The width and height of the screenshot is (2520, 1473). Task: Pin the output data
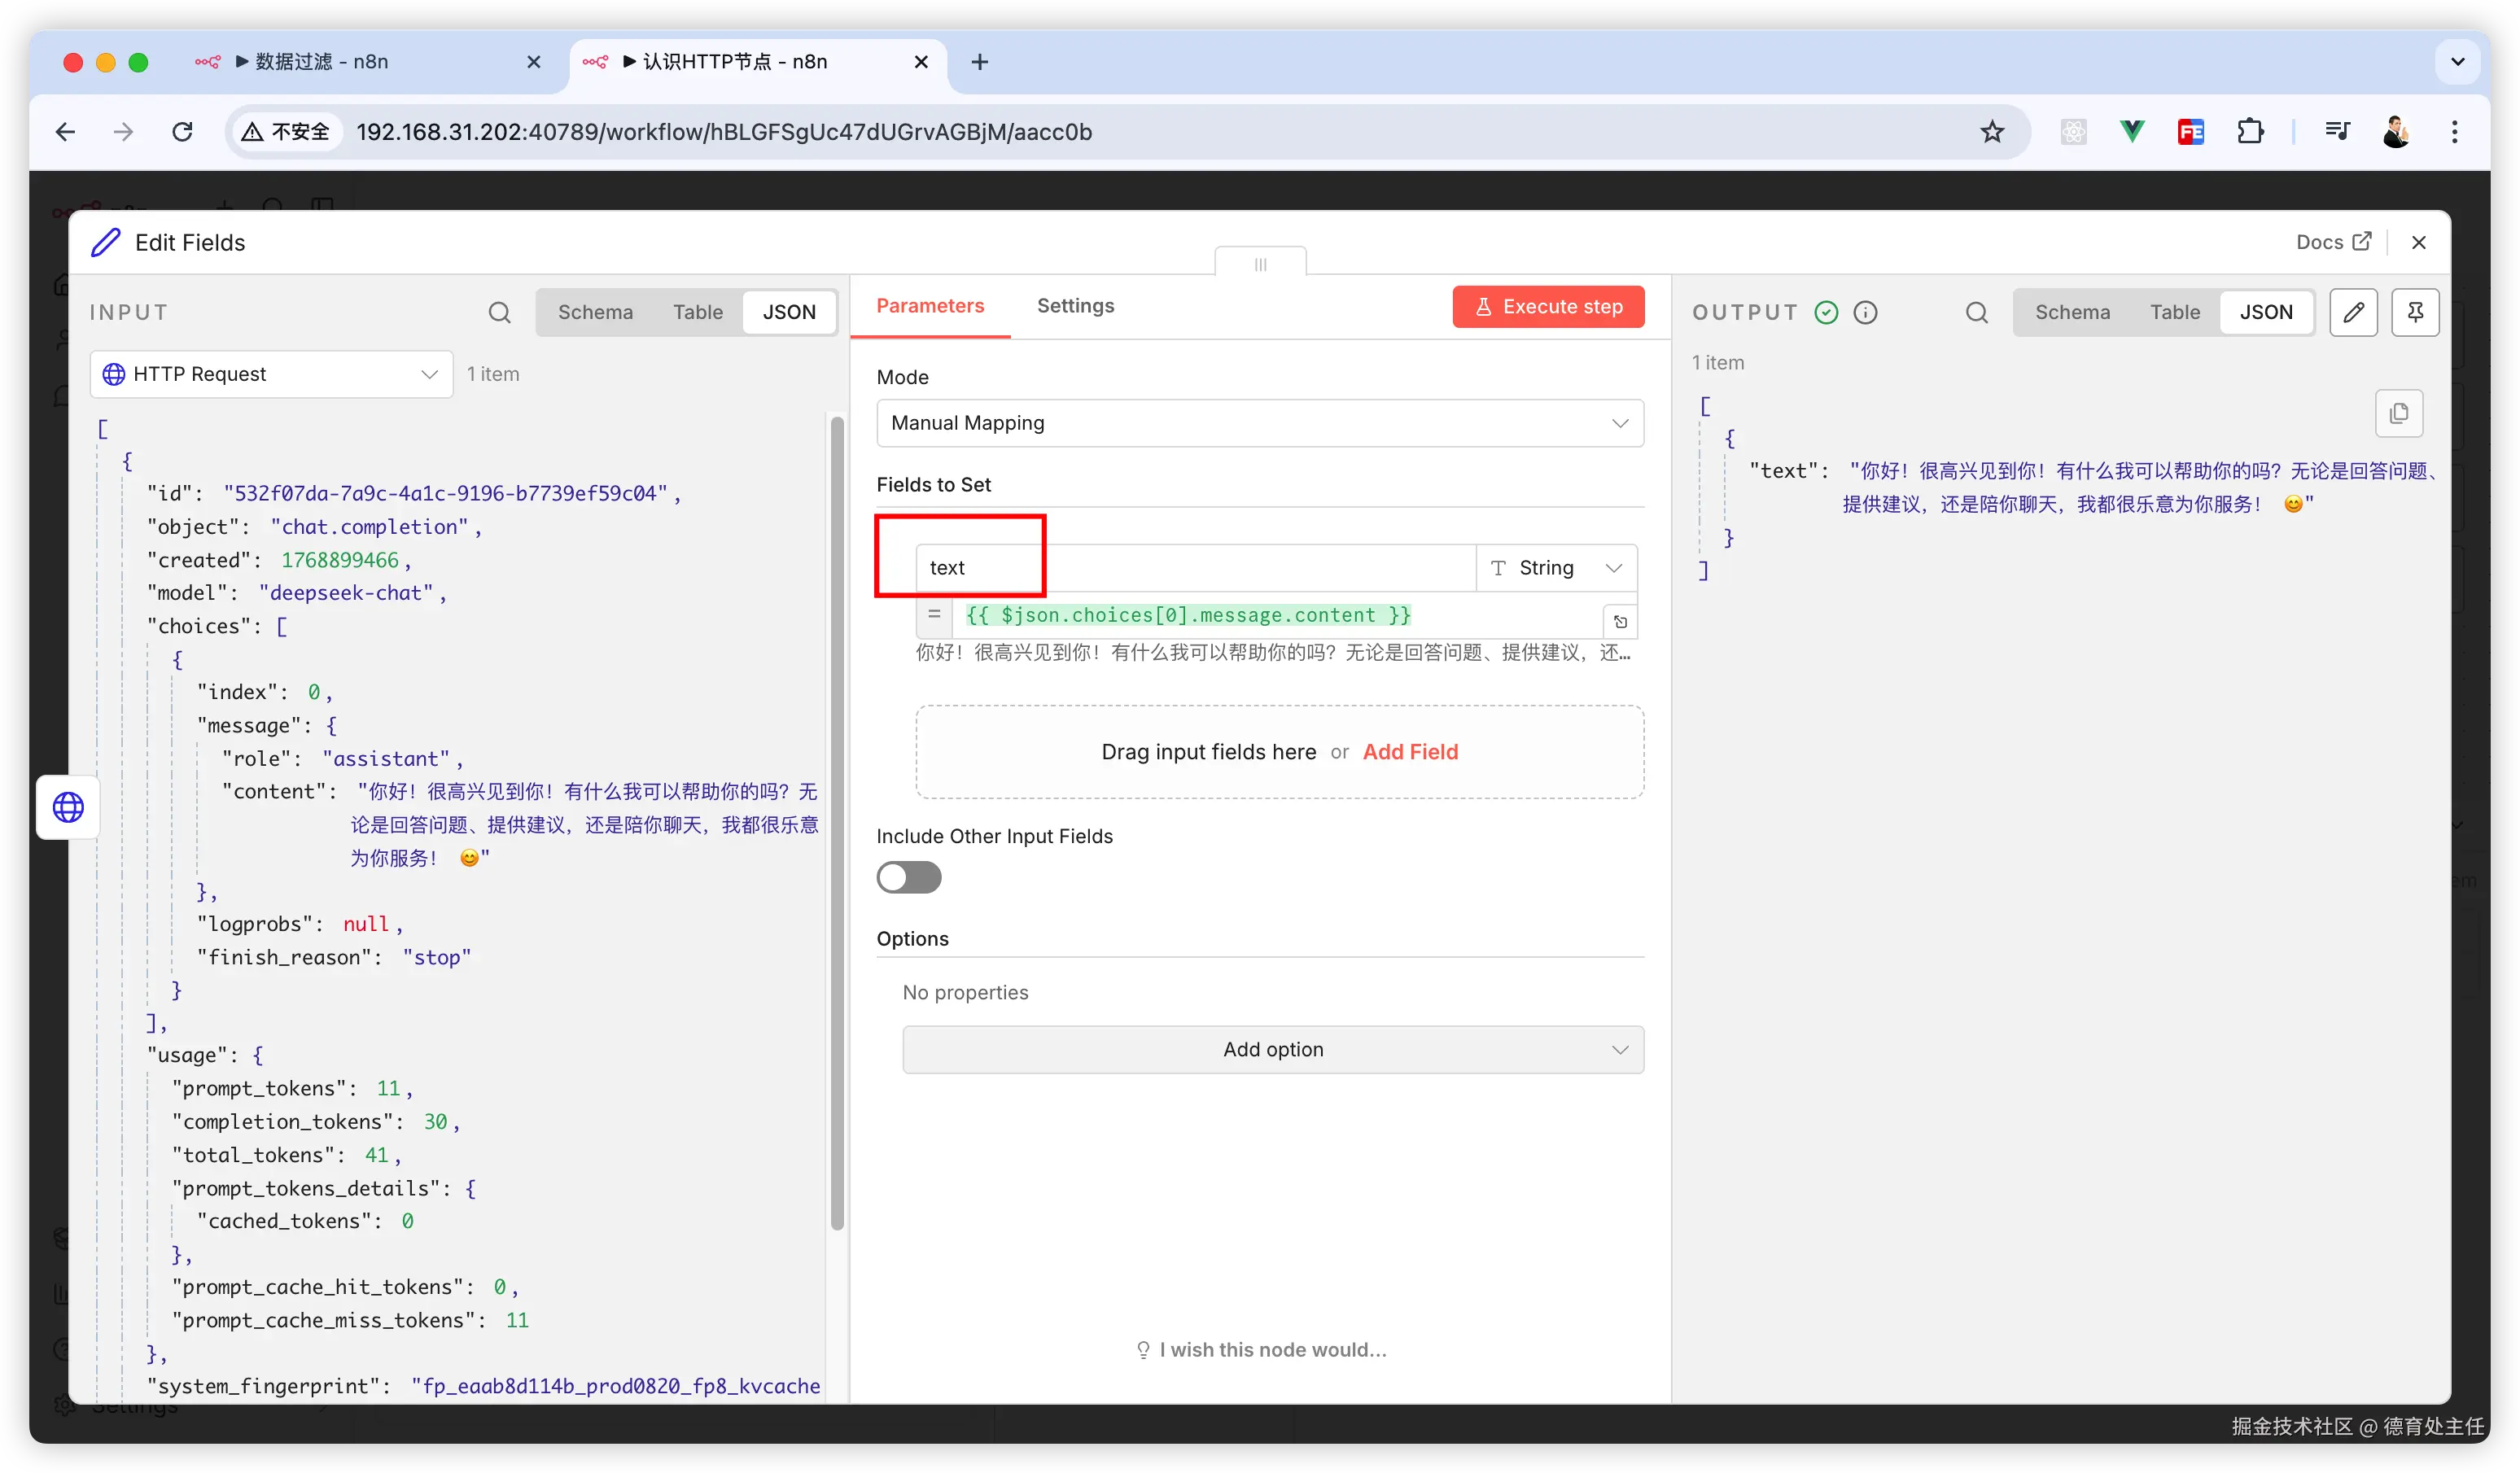click(2415, 313)
